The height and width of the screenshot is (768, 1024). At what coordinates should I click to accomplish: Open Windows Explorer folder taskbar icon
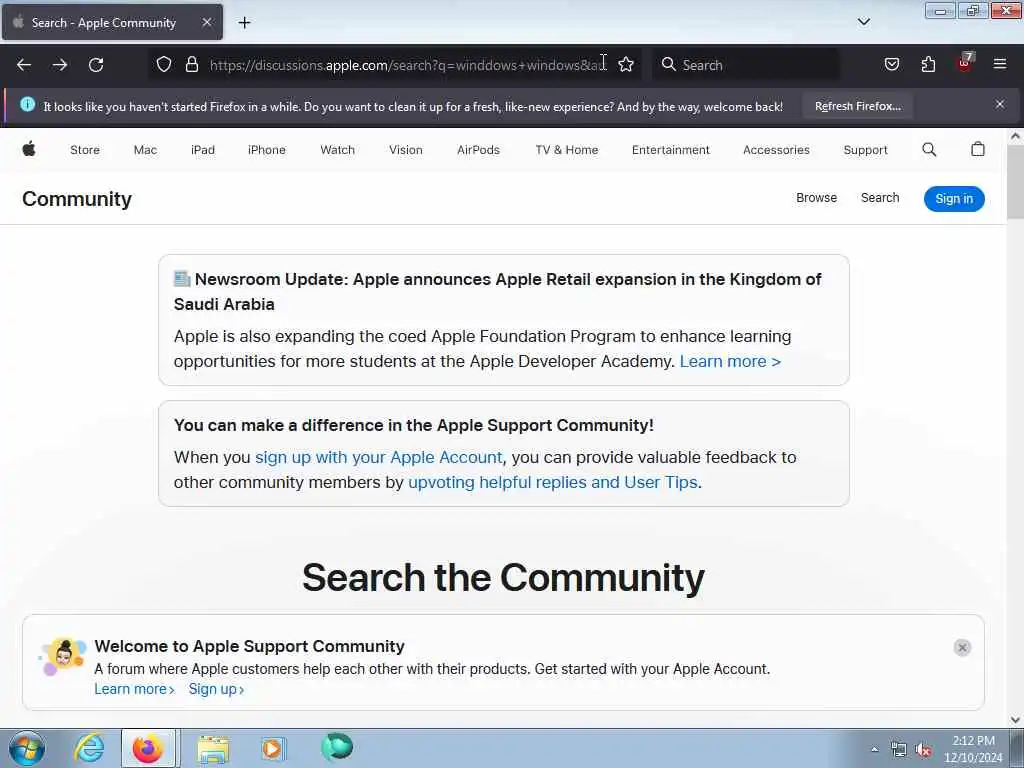tap(213, 748)
